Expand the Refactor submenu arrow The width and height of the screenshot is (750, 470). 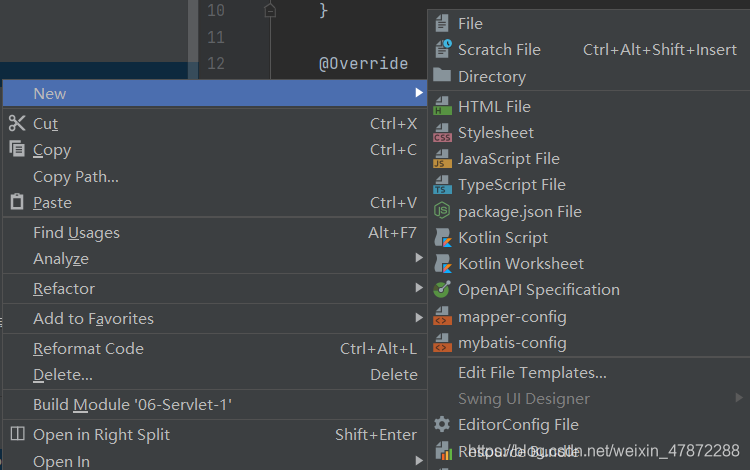pyautogui.click(x=419, y=287)
